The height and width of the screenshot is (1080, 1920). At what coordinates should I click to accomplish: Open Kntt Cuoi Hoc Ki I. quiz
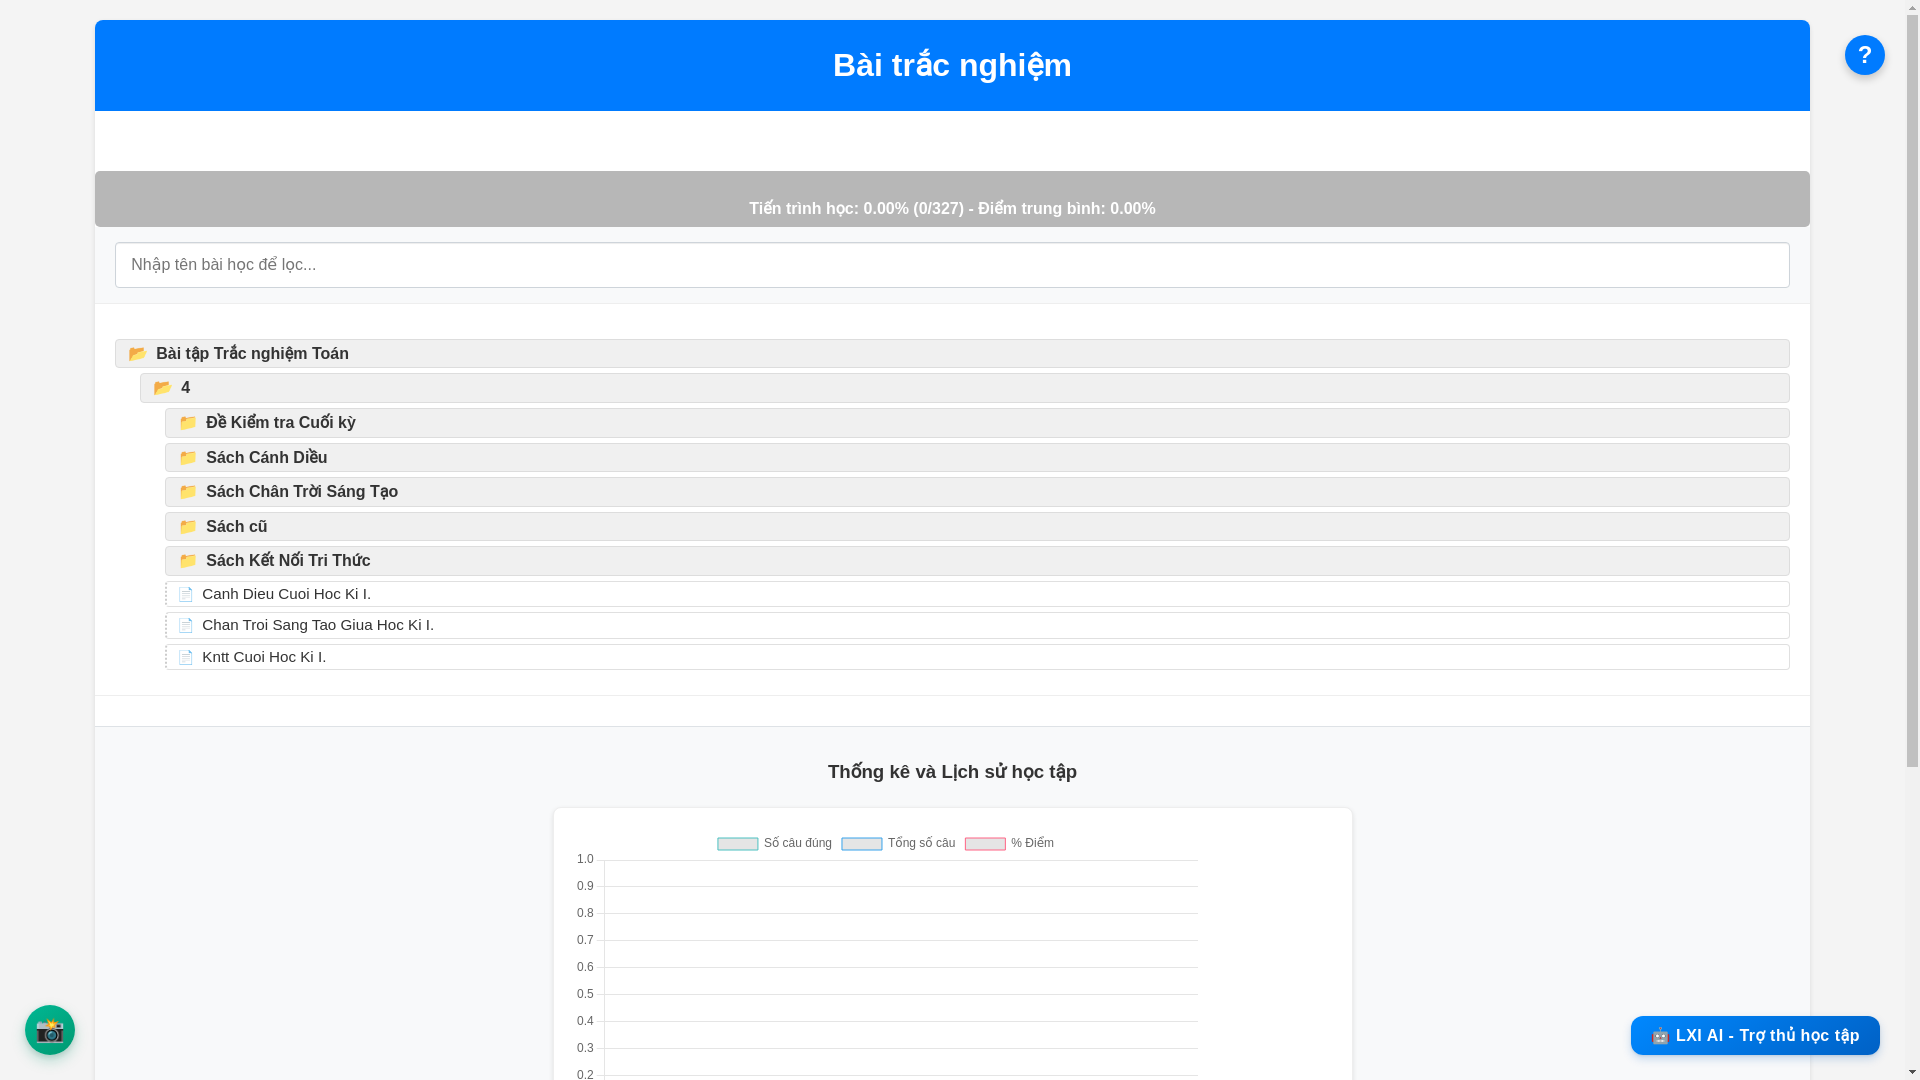(977, 657)
